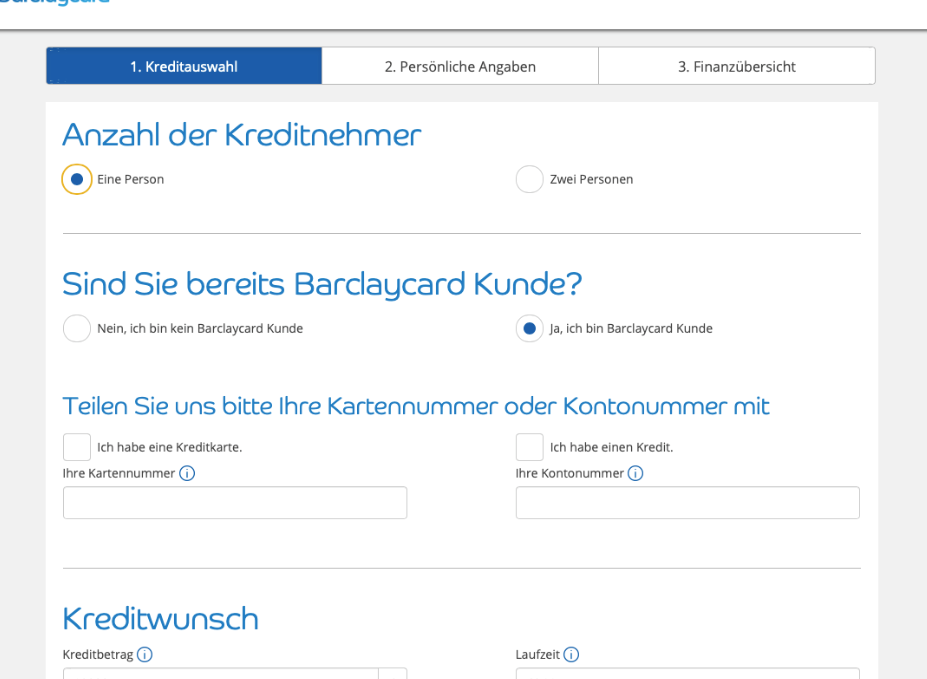Select the Zwei Personen radio button
927x679 pixels.
click(x=529, y=180)
